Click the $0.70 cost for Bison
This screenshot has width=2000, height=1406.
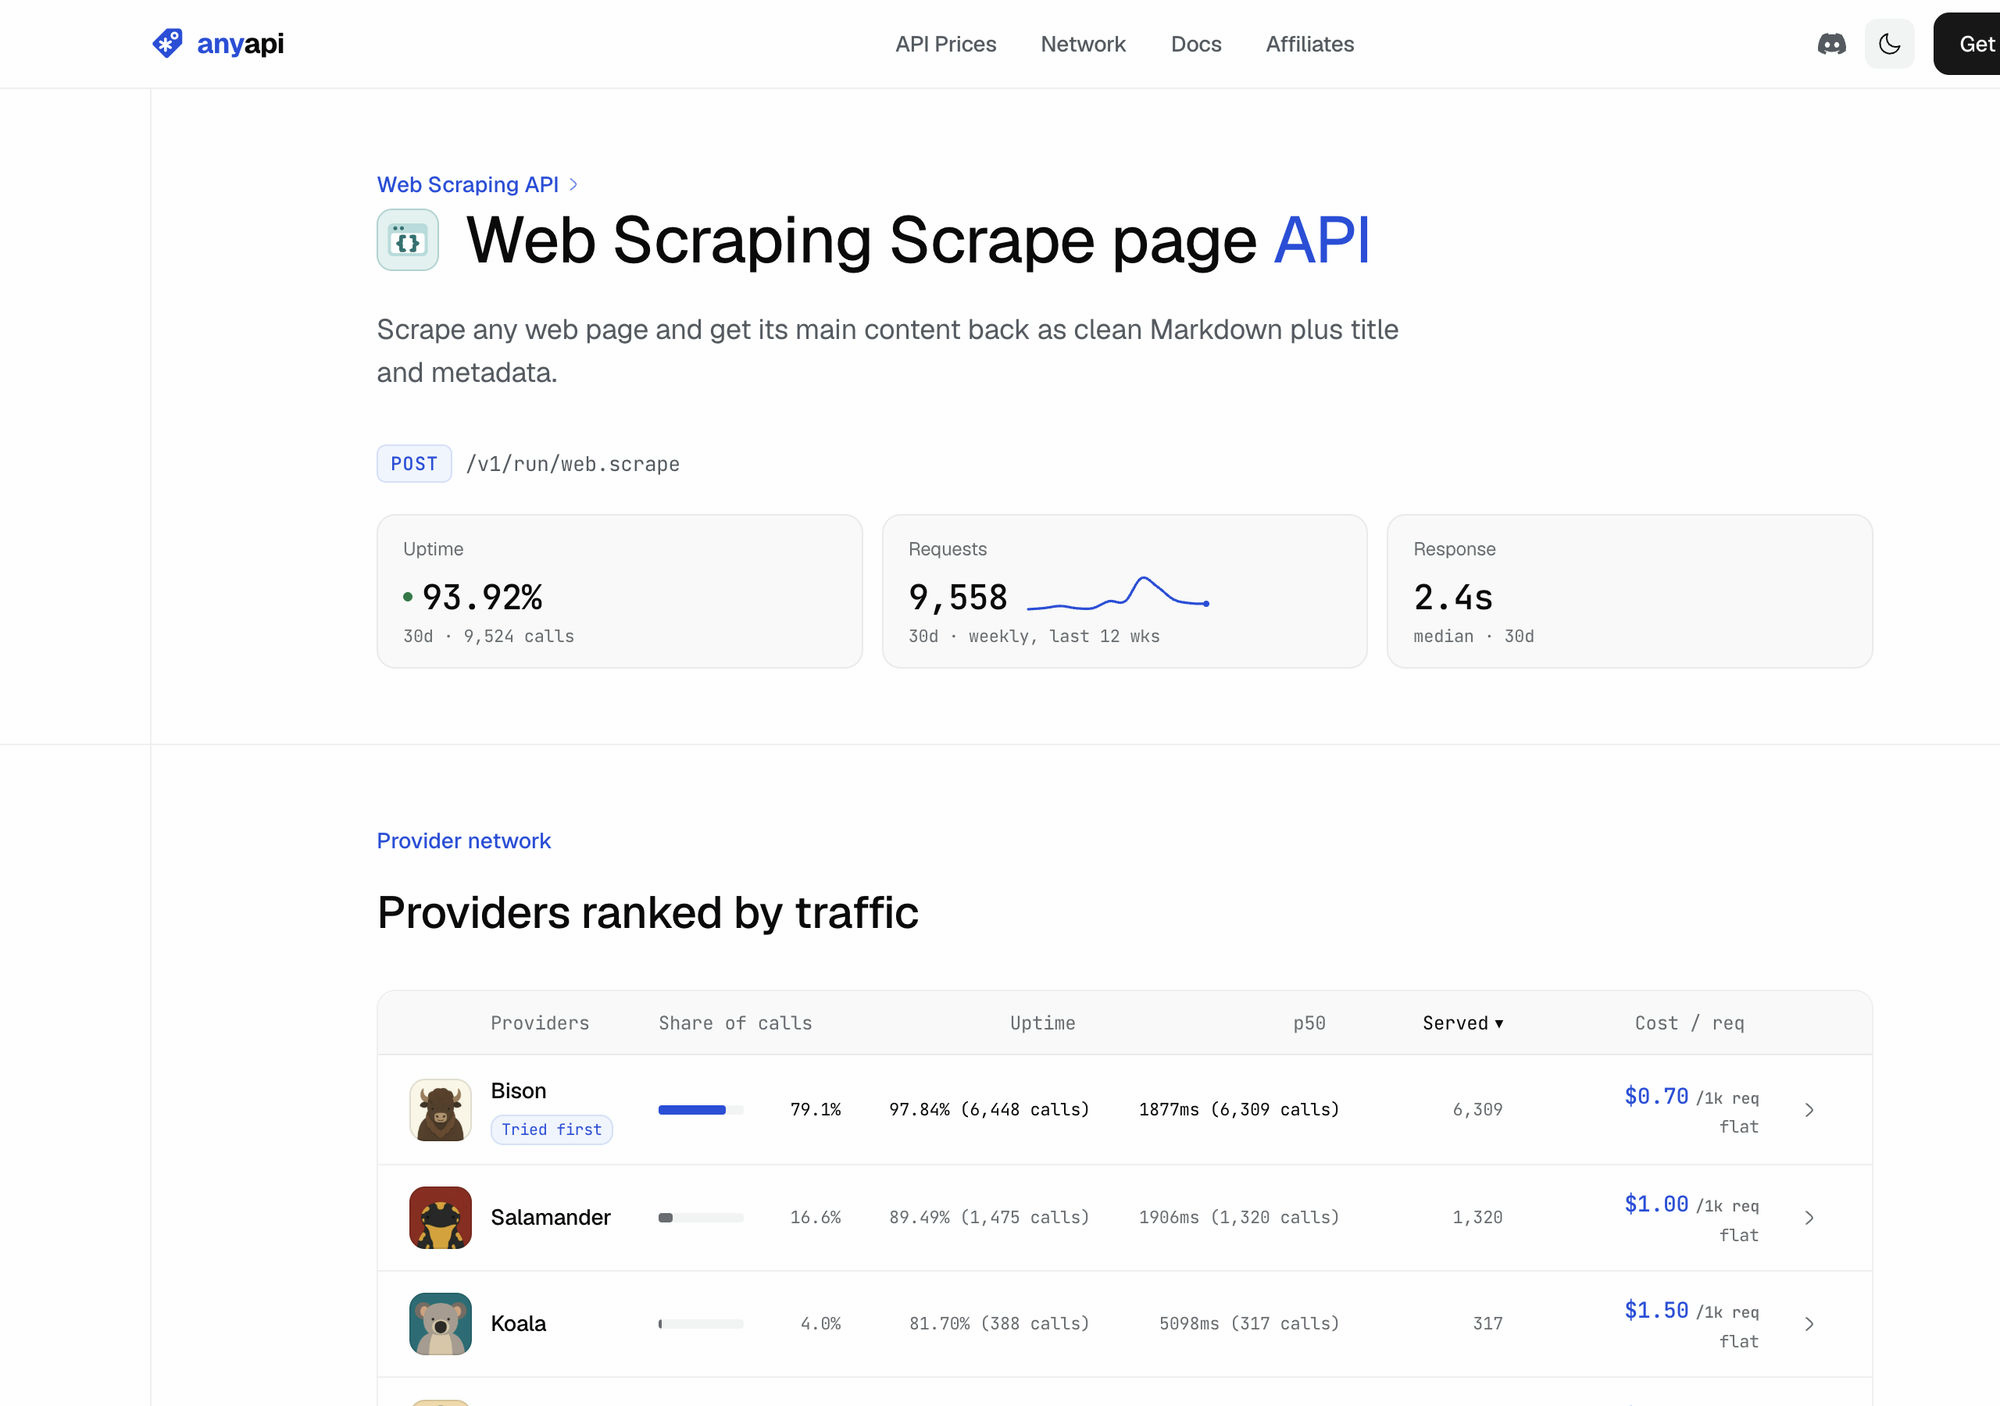click(1656, 1096)
